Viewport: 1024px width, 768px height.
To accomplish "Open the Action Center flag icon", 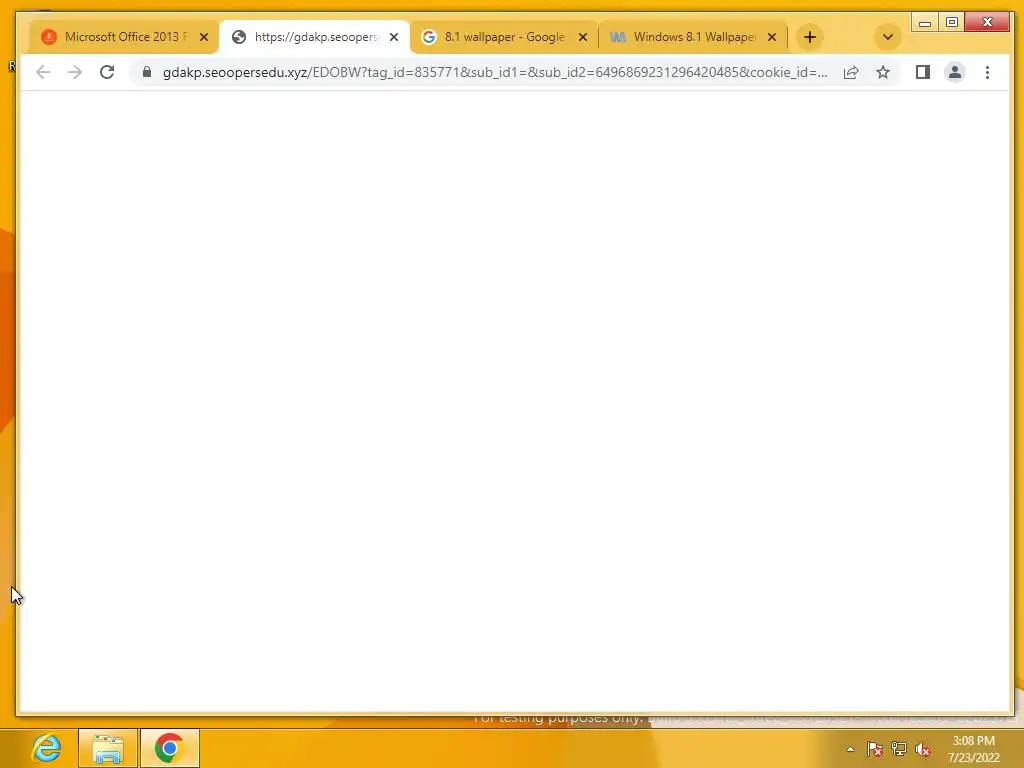I will [874, 749].
